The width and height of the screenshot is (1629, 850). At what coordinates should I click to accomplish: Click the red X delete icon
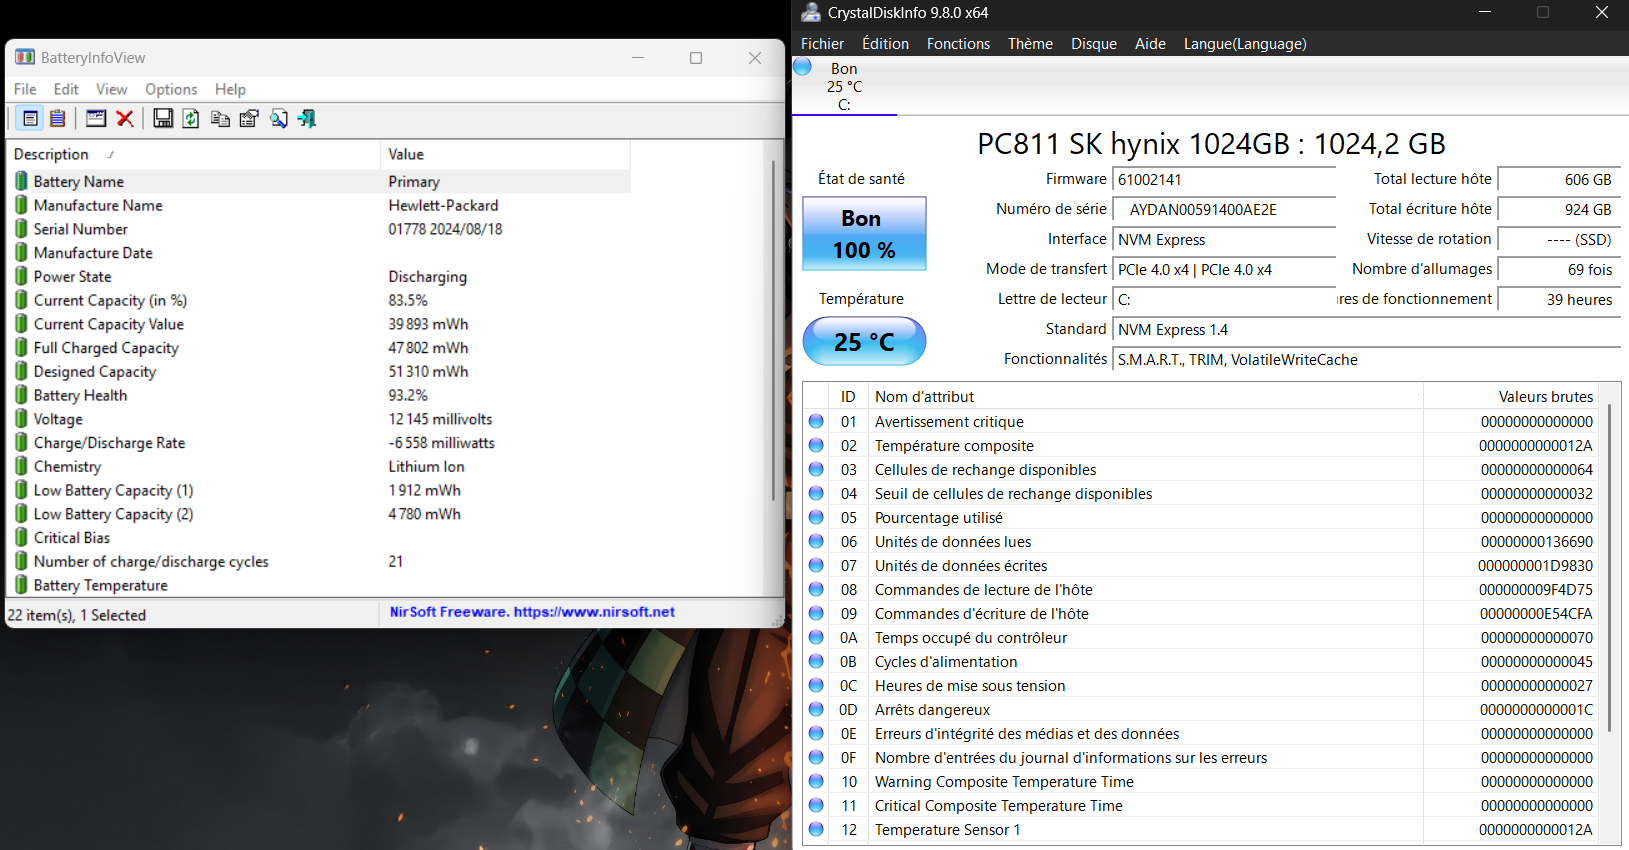point(125,119)
